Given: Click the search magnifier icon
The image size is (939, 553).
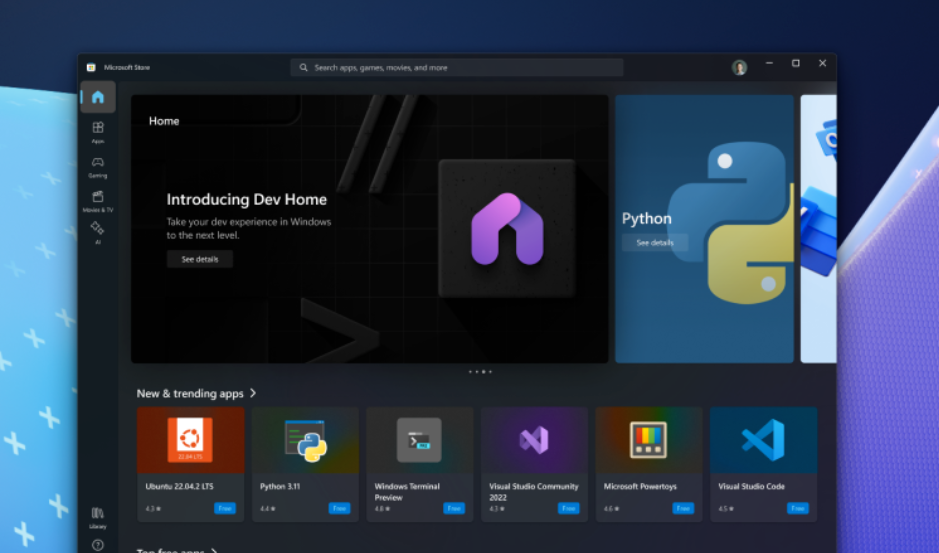Looking at the screenshot, I should coord(304,68).
